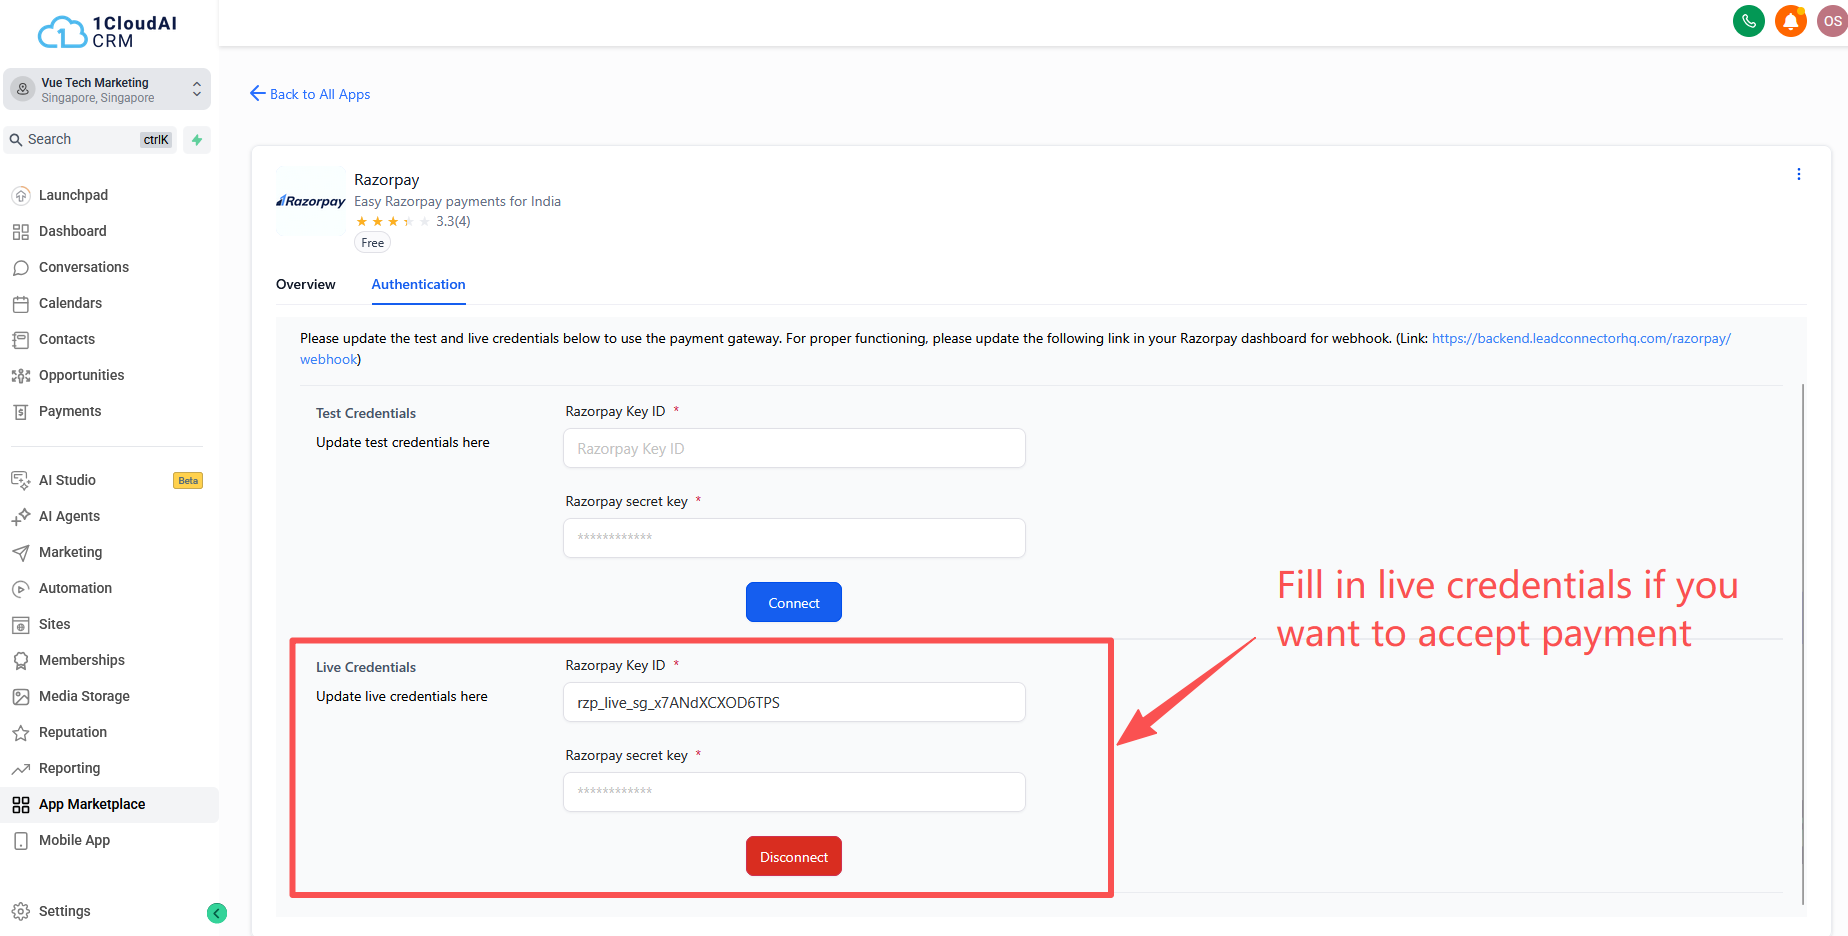This screenshot has height=936, width=1848.
Task: Switch to the Overview tab
Action: coord(306,284)
